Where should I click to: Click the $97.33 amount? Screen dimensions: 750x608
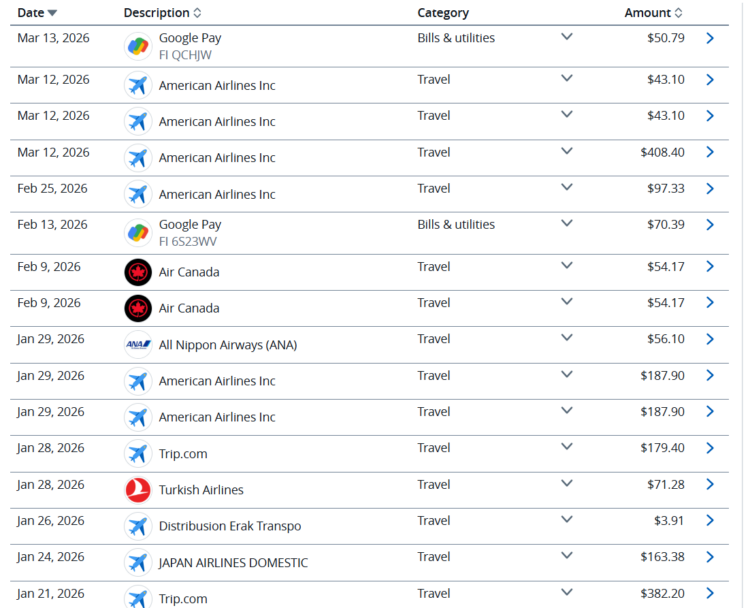click(666, 188)
